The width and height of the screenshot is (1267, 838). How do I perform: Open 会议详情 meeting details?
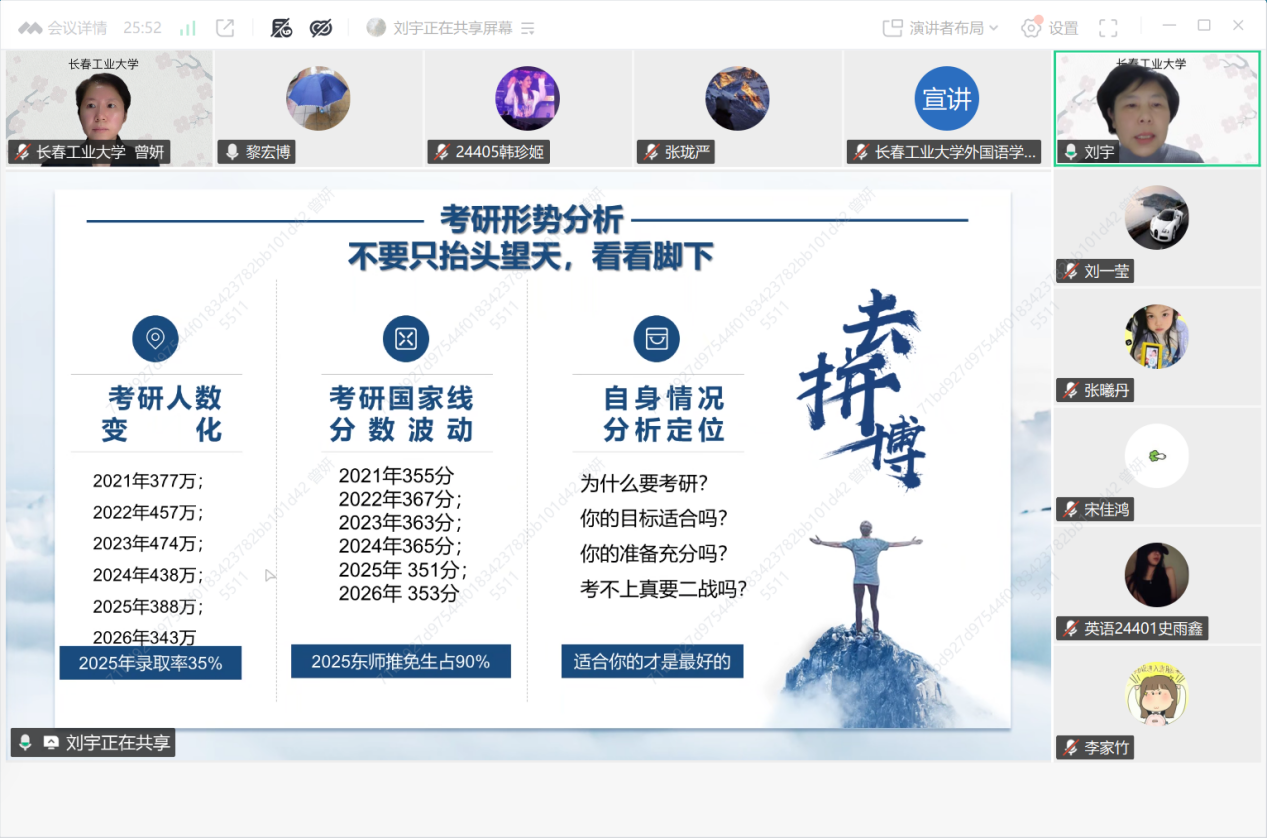tap(62, 28)
